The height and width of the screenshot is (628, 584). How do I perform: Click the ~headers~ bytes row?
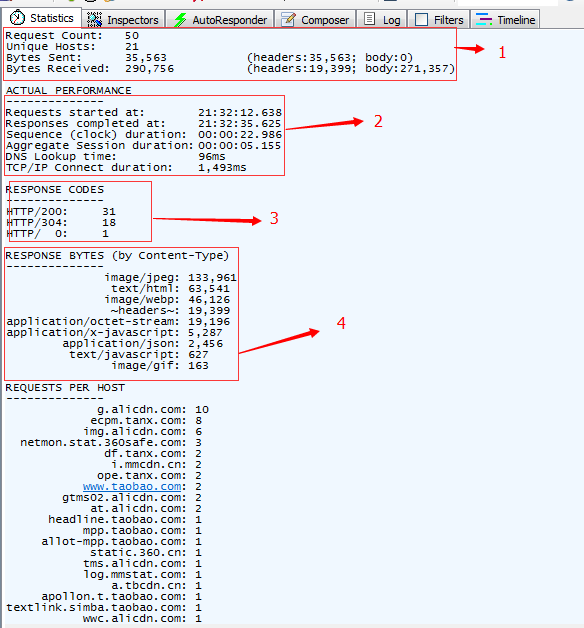point(170,311)
